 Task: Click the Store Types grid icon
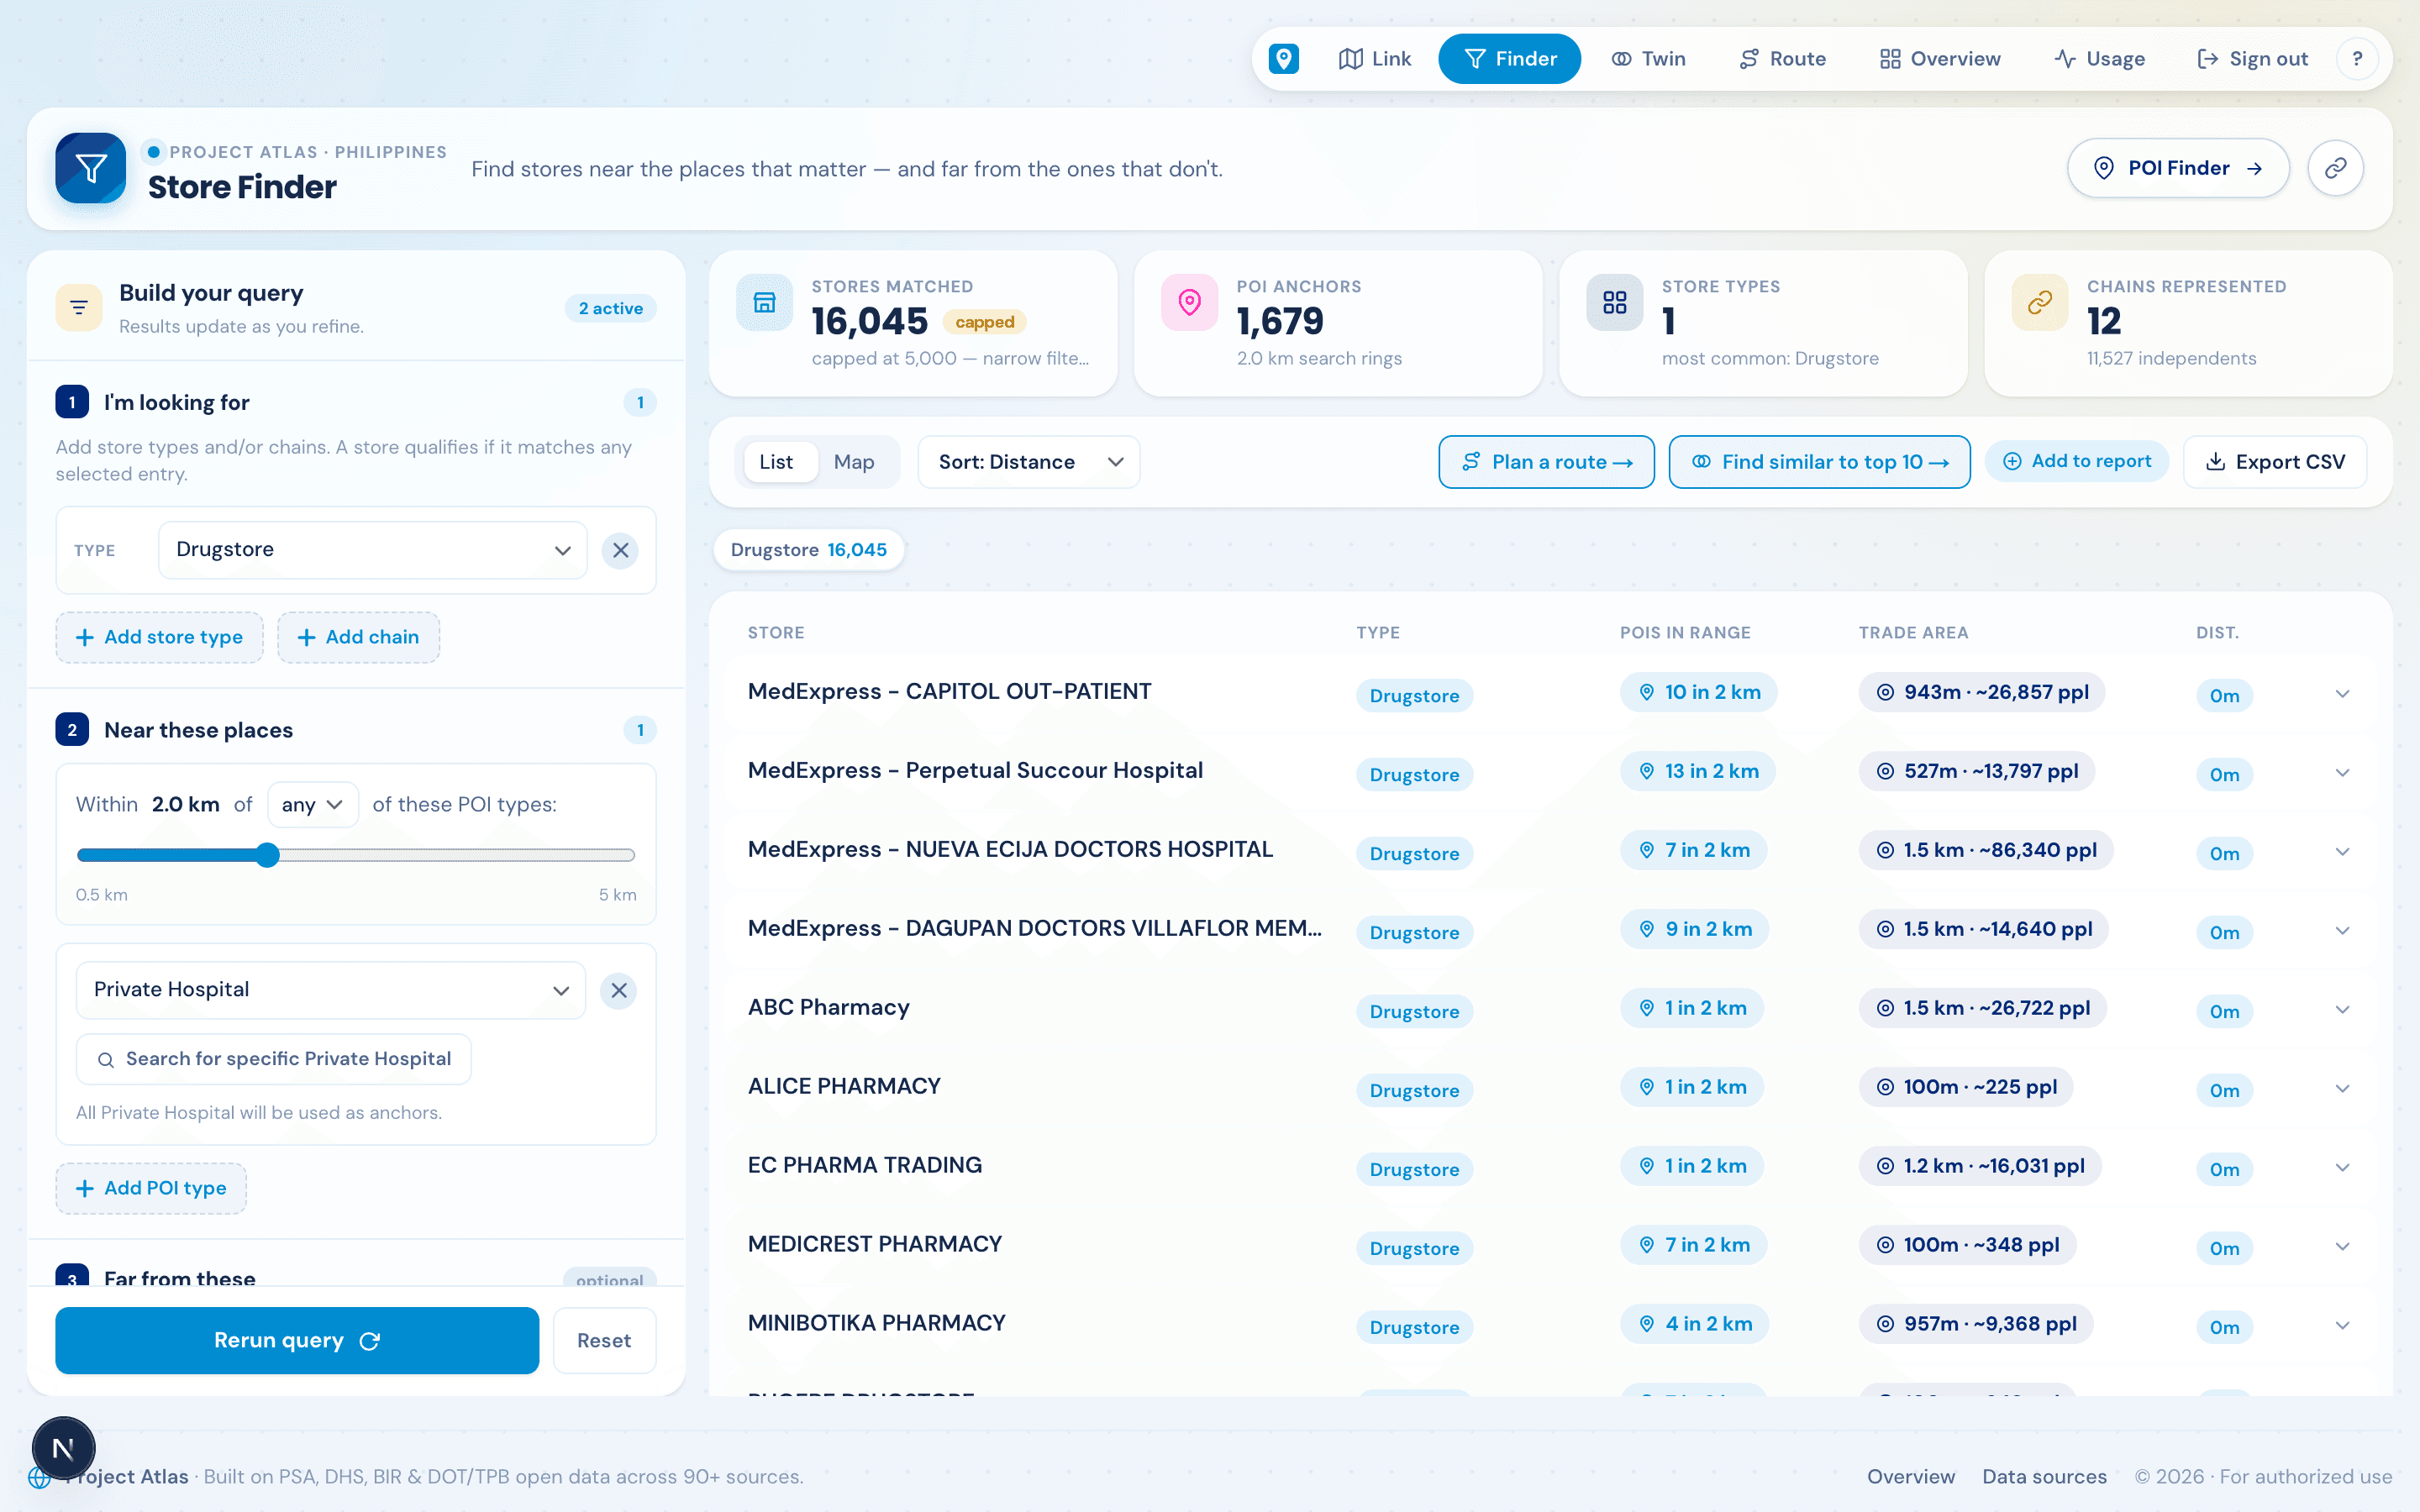pyautogui.click(x=1614, y=302)
